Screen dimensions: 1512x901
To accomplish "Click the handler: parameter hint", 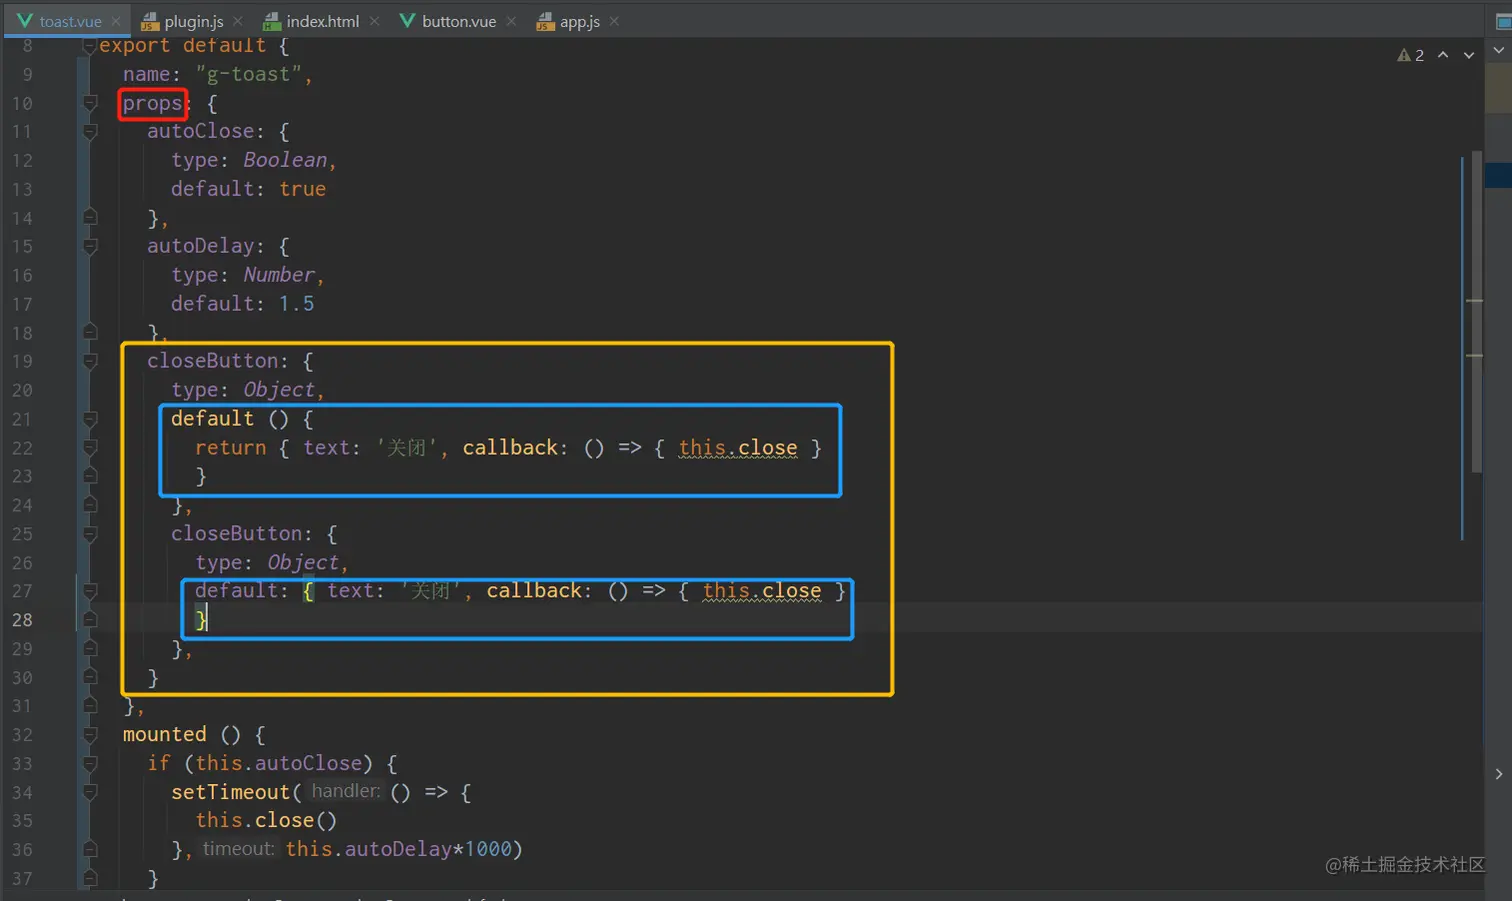I will [345, 791].
